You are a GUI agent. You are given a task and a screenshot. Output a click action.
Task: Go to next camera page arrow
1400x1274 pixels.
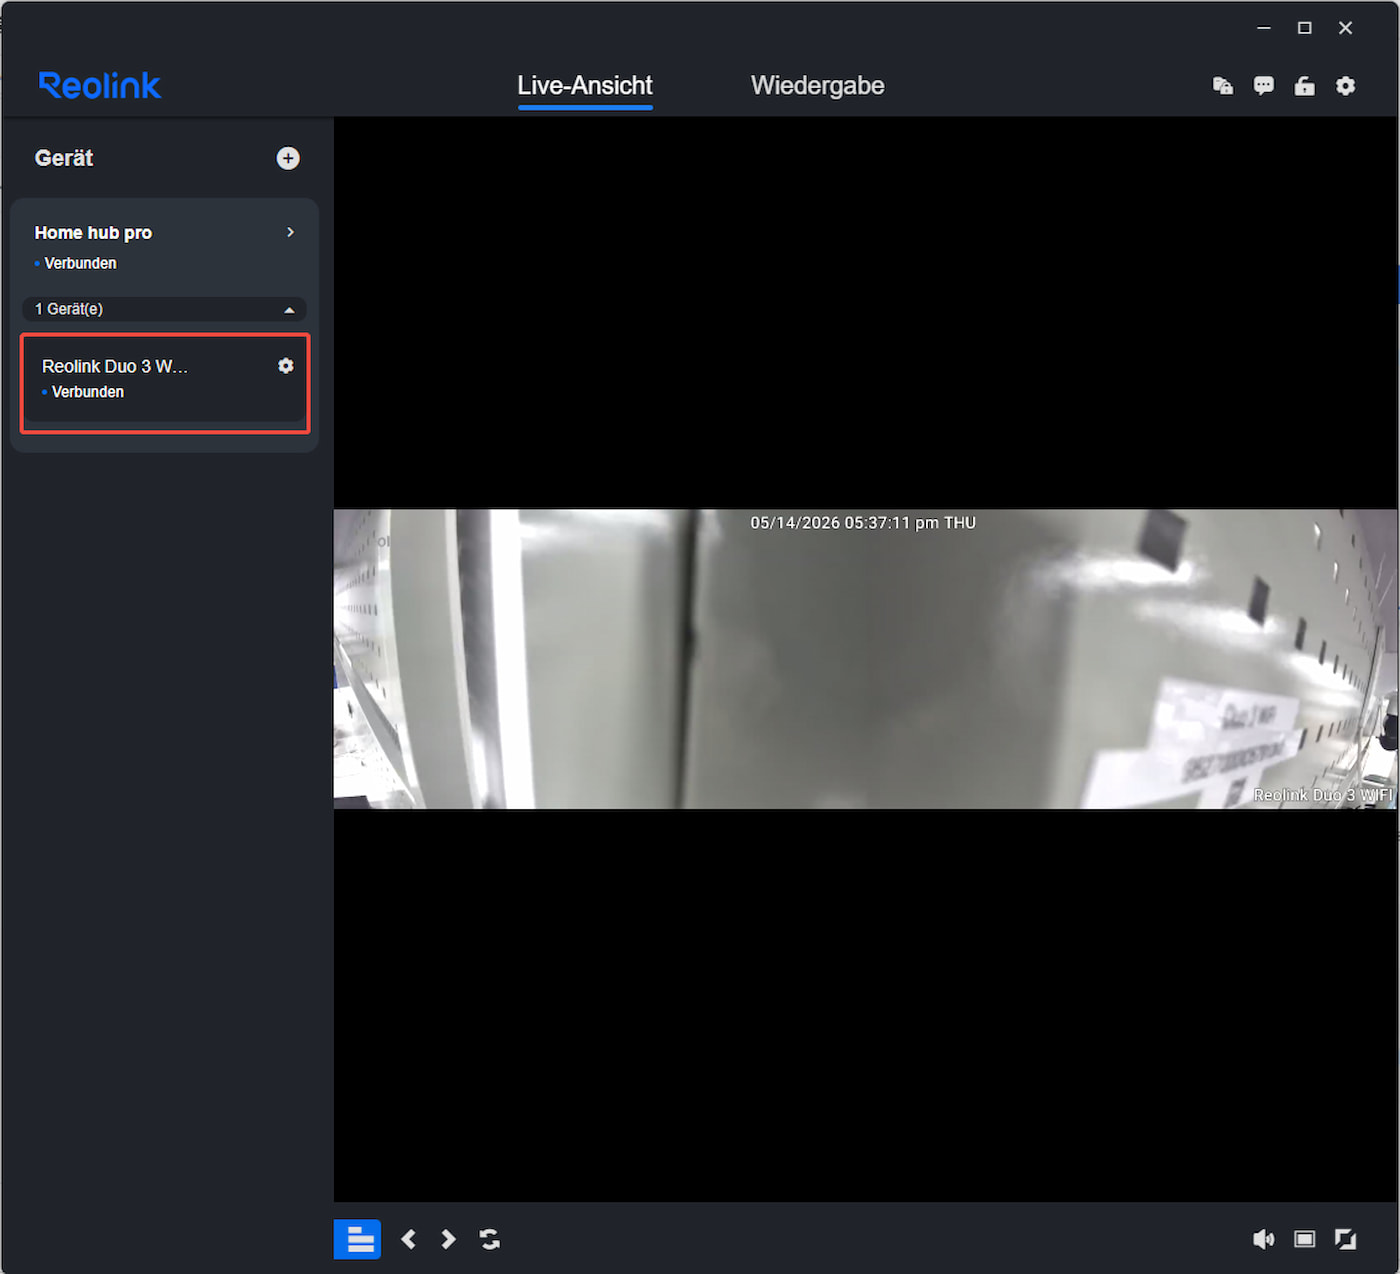point(448,1239)
